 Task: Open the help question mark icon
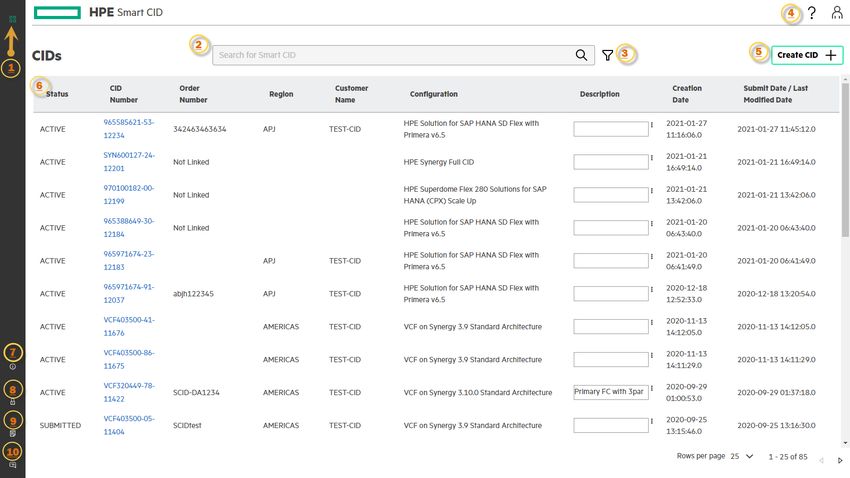812,12
